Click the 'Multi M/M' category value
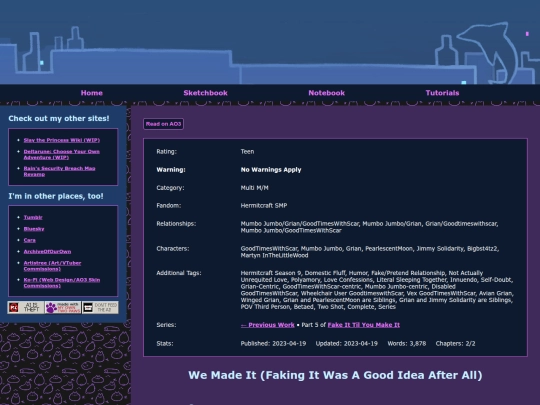 255,188
